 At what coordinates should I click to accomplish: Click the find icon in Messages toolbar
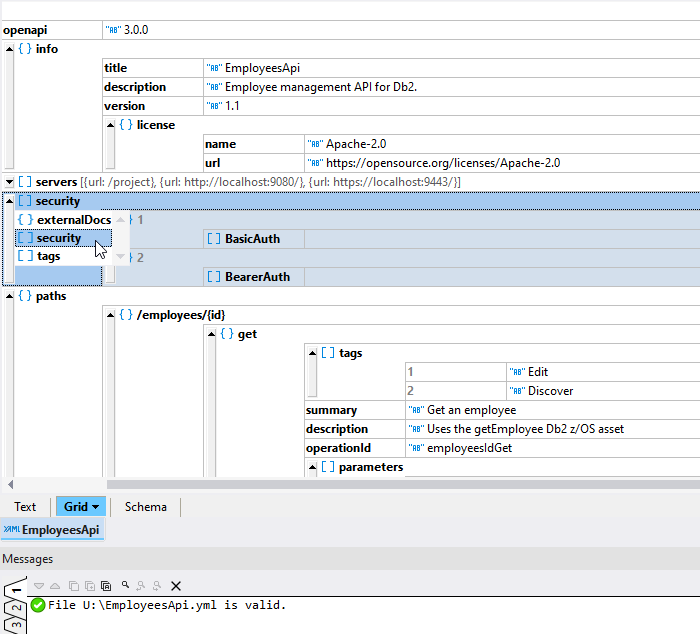(x=125, y=585)
